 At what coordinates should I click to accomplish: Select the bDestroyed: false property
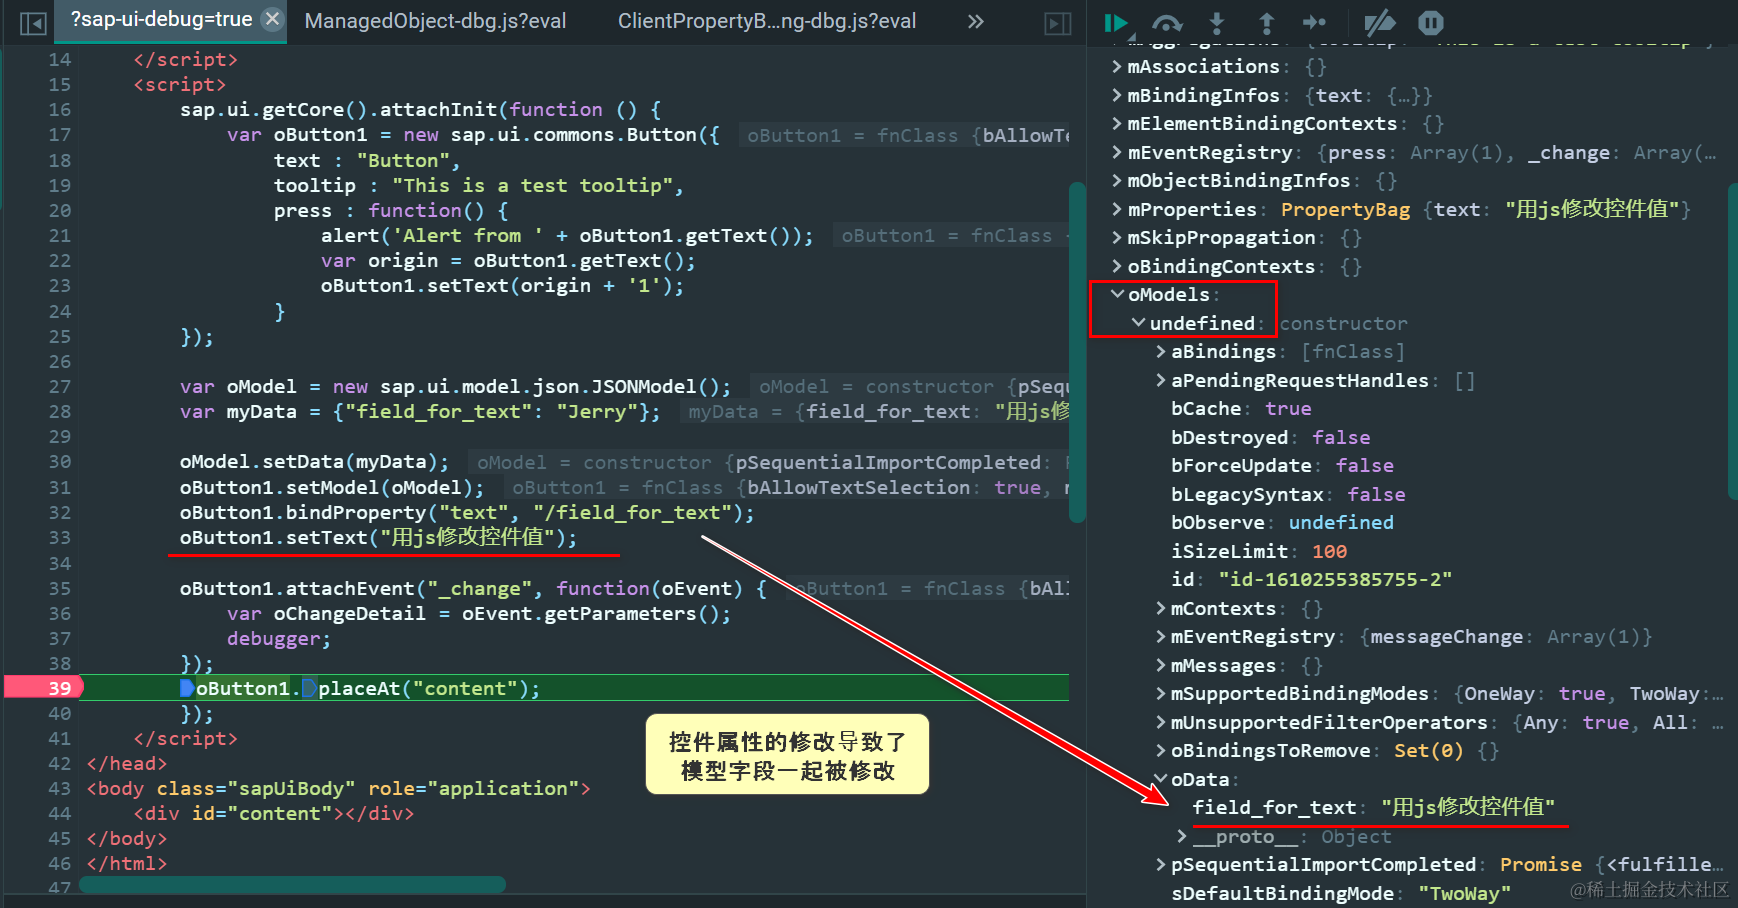click(1270, 438)
